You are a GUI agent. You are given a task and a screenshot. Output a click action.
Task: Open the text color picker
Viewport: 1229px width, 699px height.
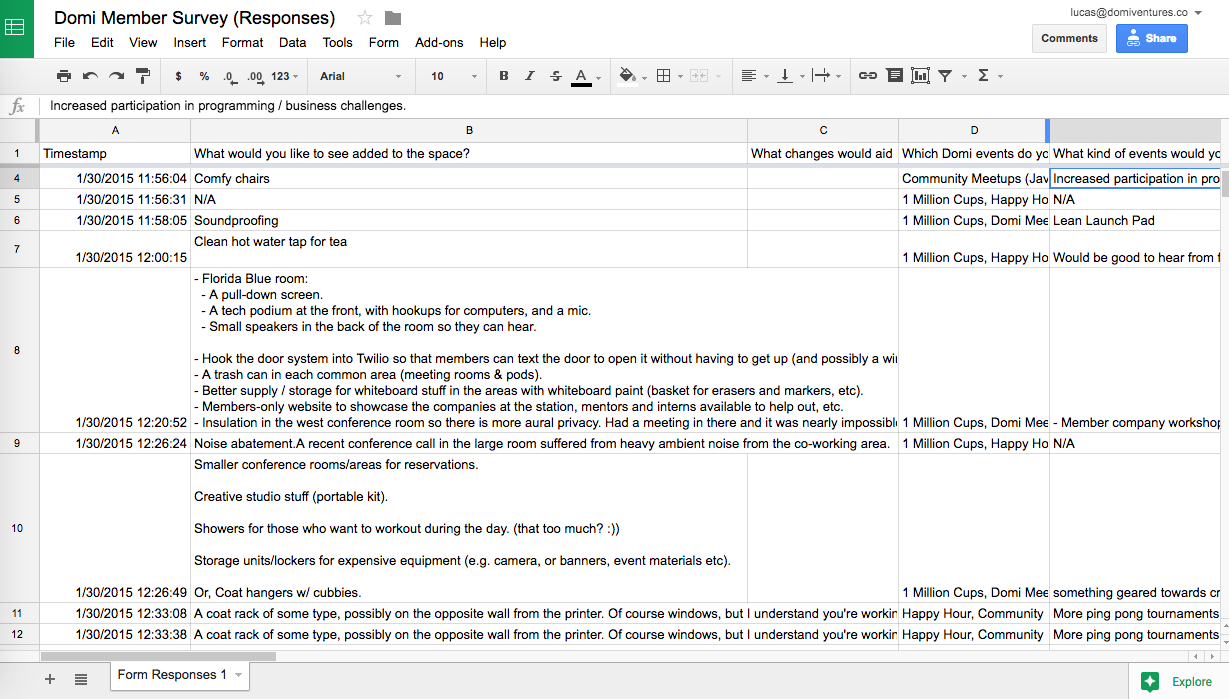(582, 77)
